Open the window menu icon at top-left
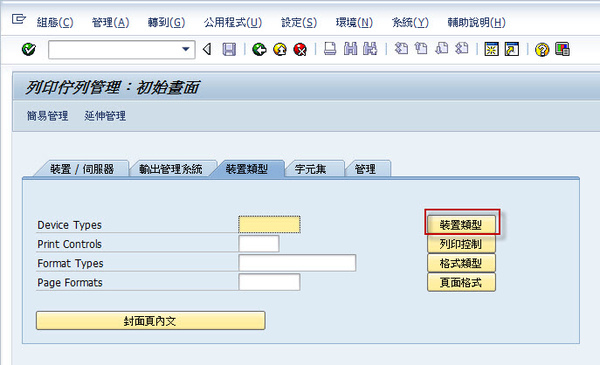 [x=18, y=19]
